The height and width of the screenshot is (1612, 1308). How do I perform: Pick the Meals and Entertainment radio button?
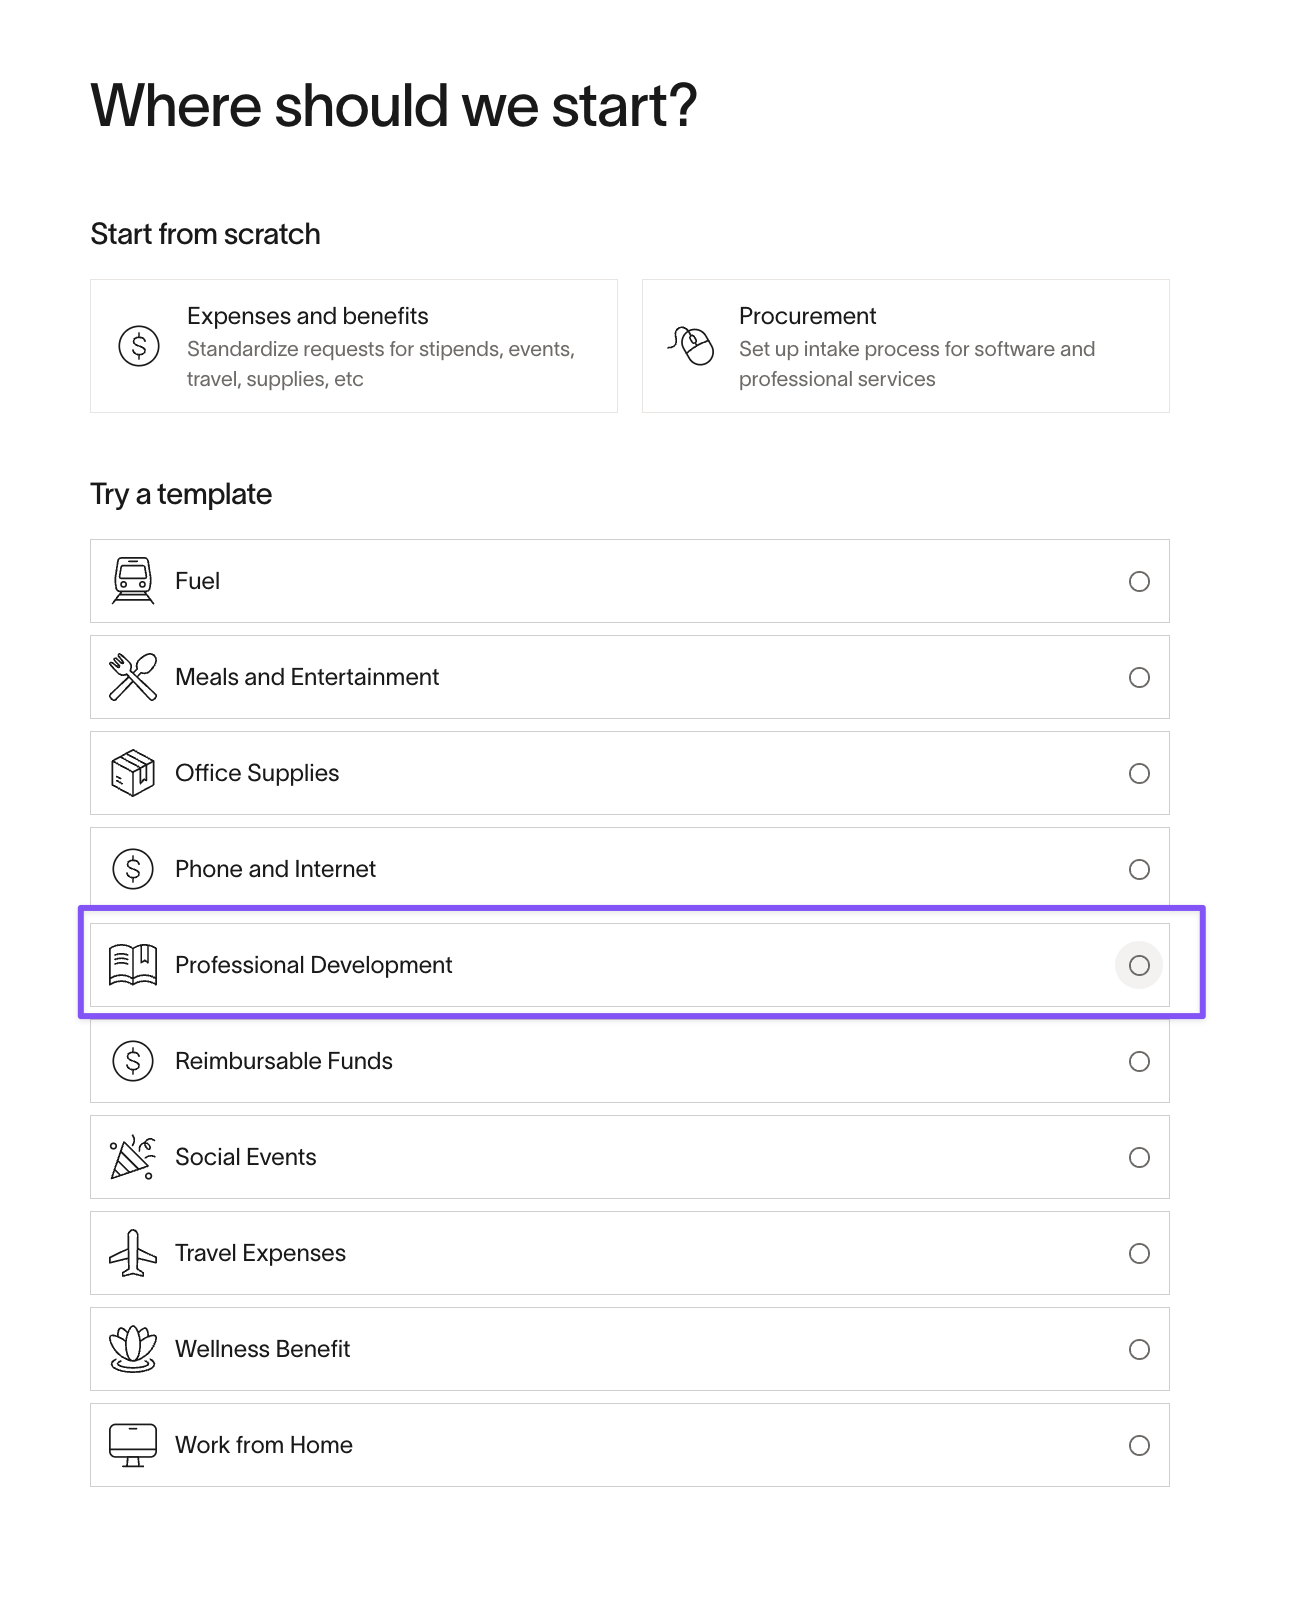(x=1139, y=677)
